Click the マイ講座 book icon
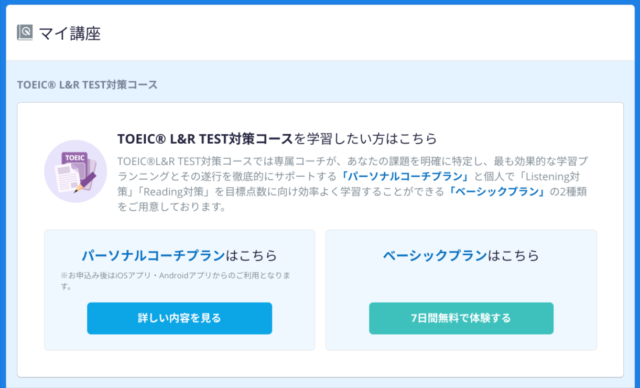Viewport: 640px width, 388px height. [24, 33]
